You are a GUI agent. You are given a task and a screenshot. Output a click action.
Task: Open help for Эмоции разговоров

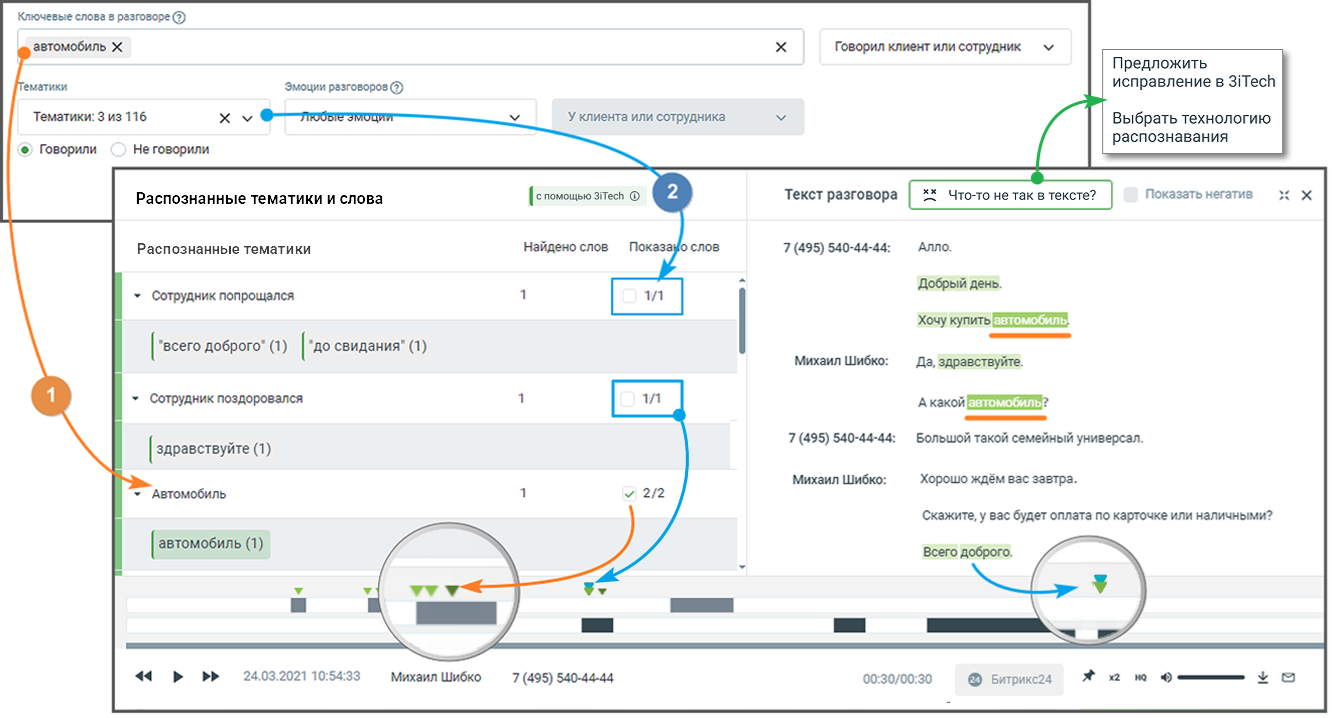(x=396, y=88)
